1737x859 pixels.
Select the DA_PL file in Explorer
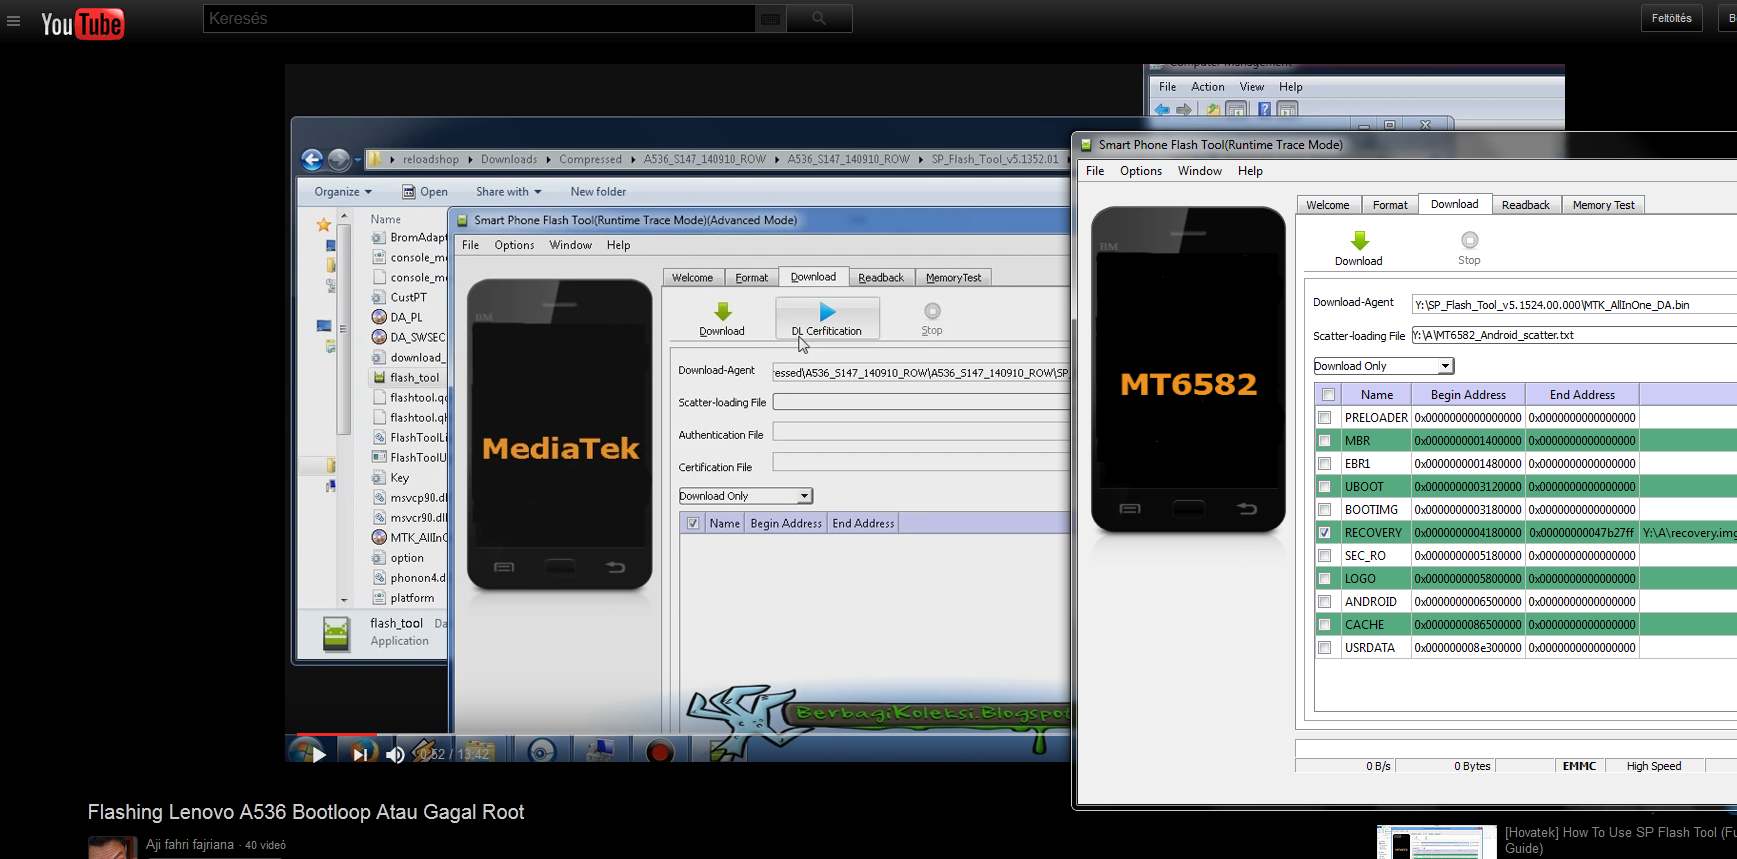406,317
